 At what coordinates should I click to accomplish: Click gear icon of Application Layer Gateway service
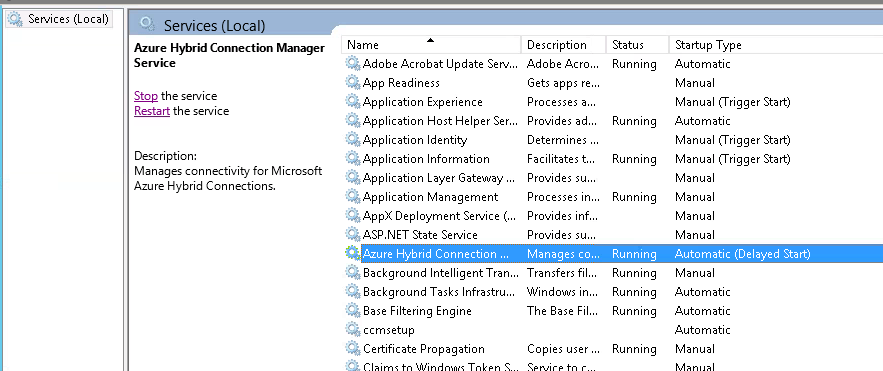click(353, 177)
